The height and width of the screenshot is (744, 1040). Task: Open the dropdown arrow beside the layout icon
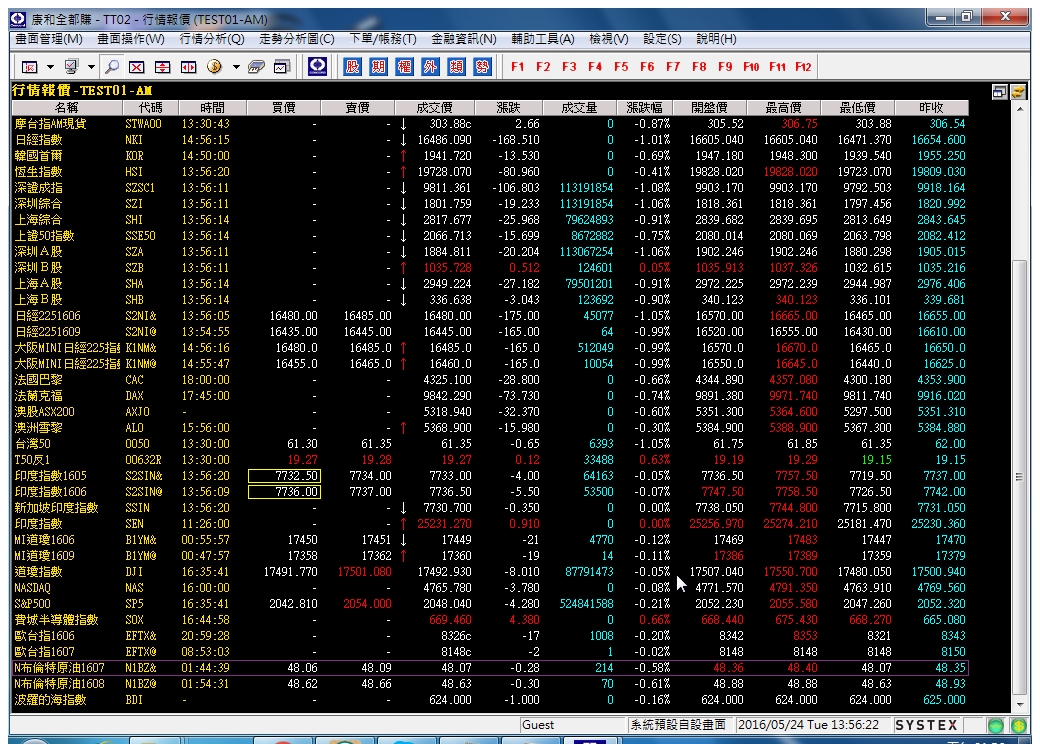pyautogui.click(x=50, y=67)
